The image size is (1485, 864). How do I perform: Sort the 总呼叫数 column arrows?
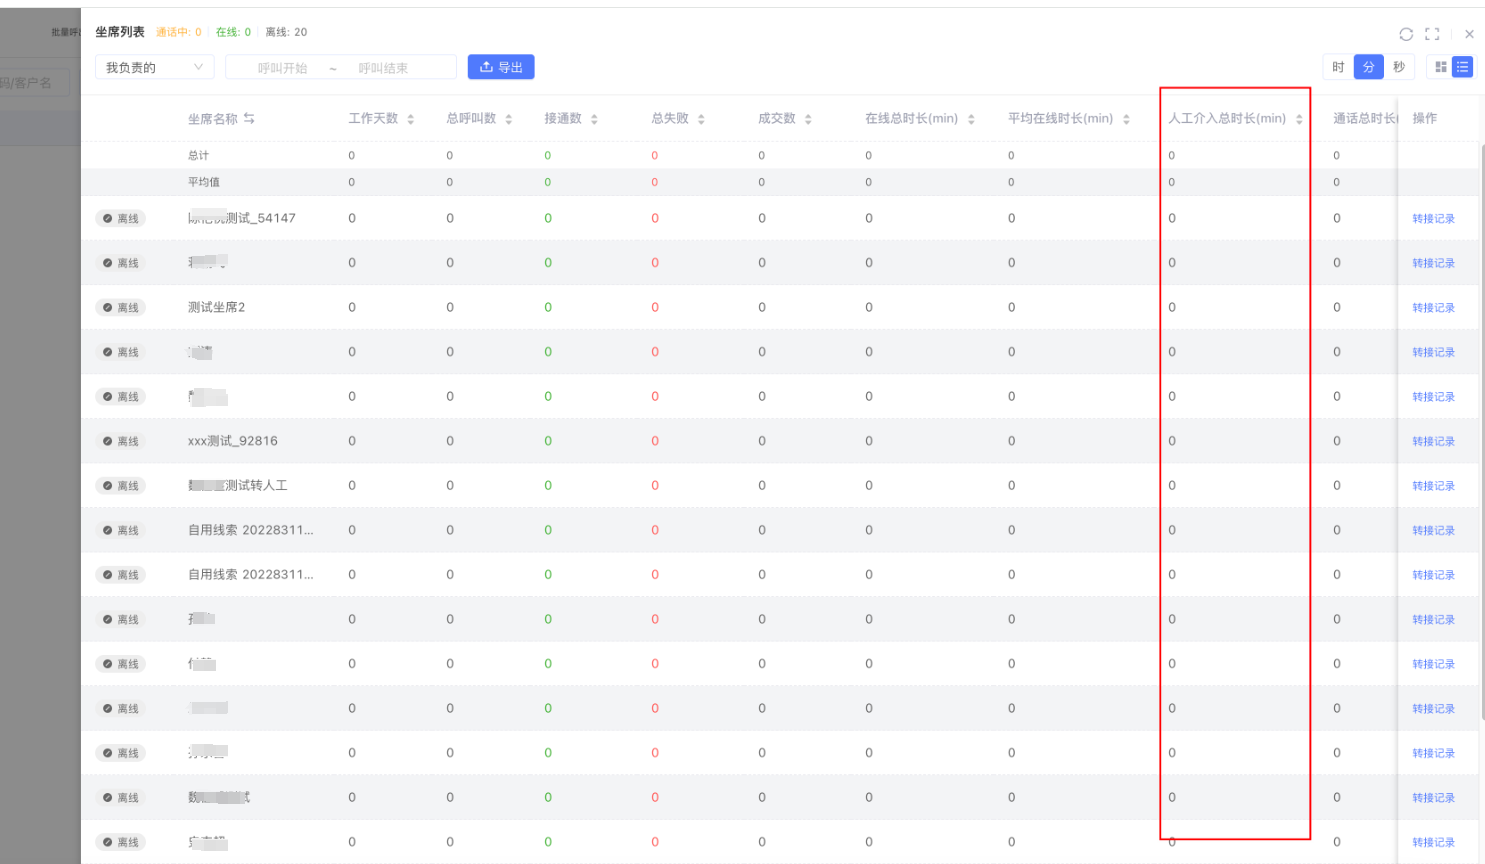click(x=509, y=119)
